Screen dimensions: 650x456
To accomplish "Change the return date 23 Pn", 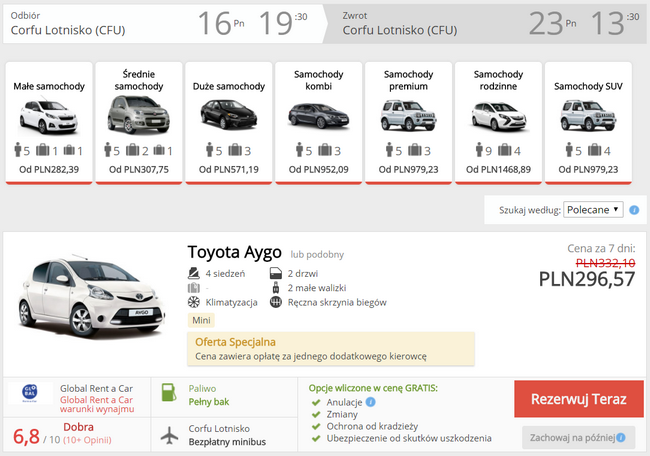I will coord(553,23).
